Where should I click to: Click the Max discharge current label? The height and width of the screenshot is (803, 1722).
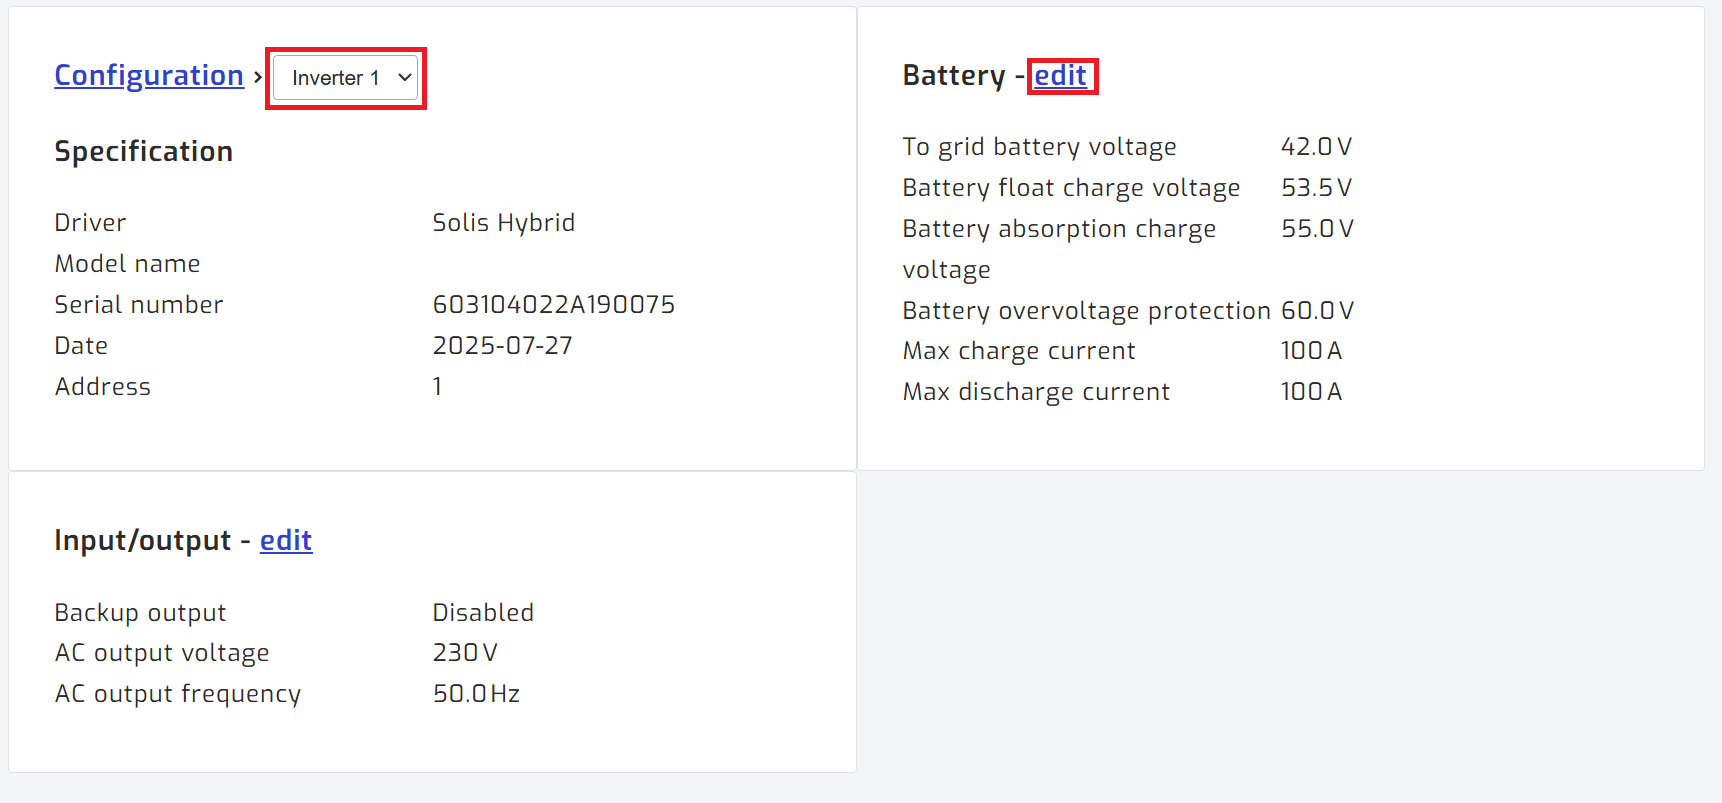tap(1036, 391)
